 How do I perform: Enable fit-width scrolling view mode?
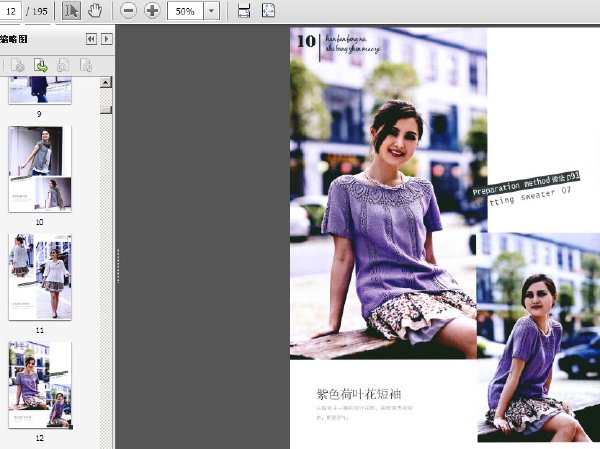[x=244, y=11]
